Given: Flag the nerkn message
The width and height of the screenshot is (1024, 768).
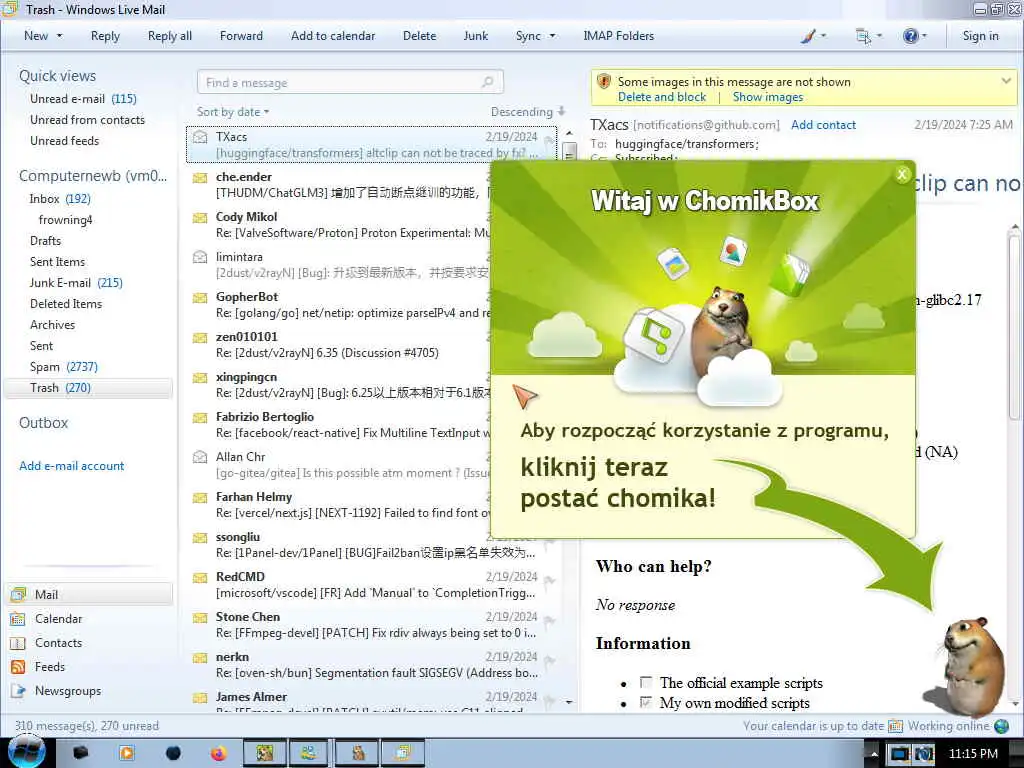Looking at the screenshot, I should click(x=549, y=661).
